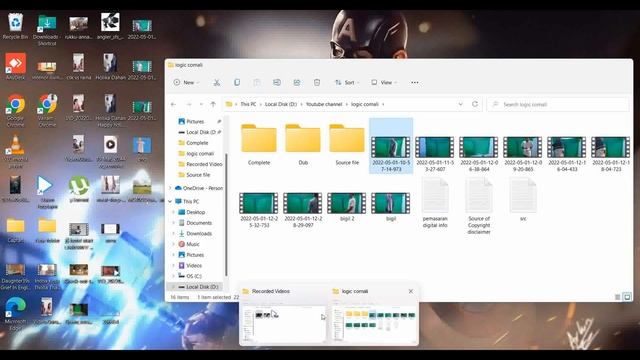Viewport: 640px width, 360px height.
Task: Open the New dropdown in the toolbar
Action: coord(186,82)
